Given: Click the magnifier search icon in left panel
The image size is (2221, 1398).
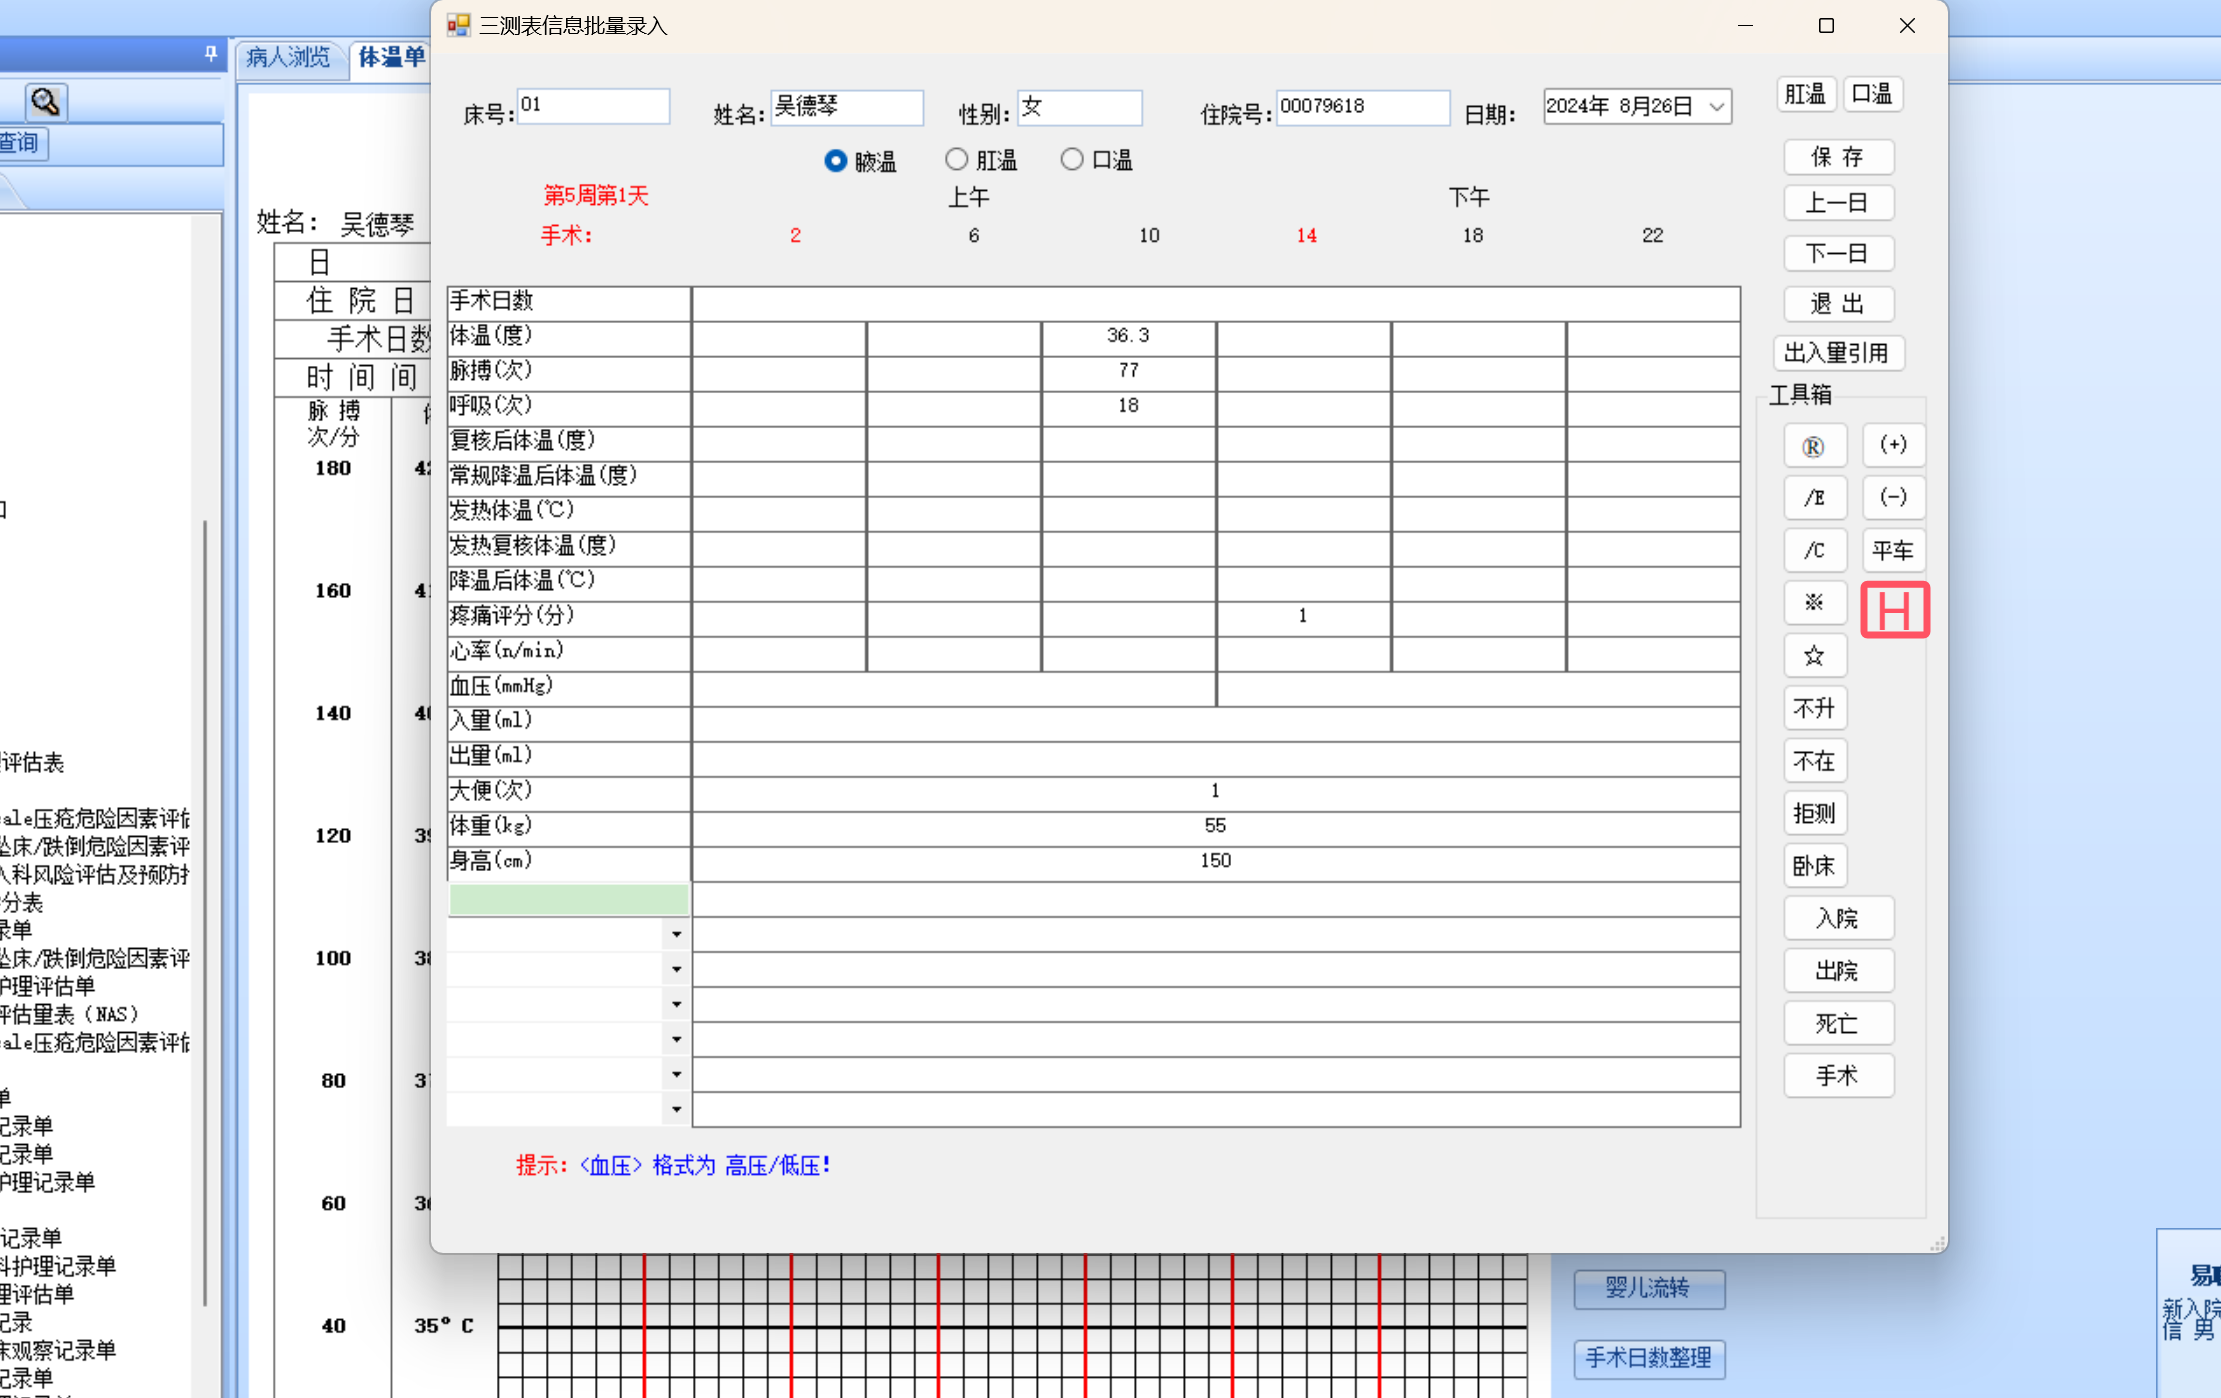Looking at the screenshot, I should [x=45, y=101].
